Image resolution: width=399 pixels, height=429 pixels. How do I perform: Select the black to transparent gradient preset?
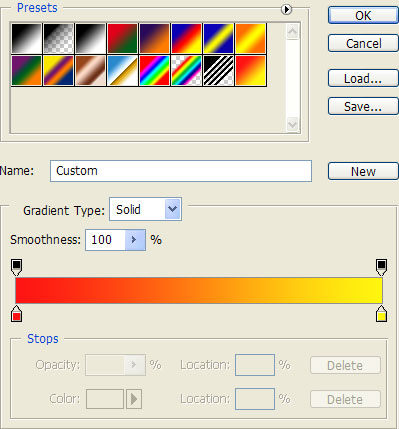(x=58, y=38)
